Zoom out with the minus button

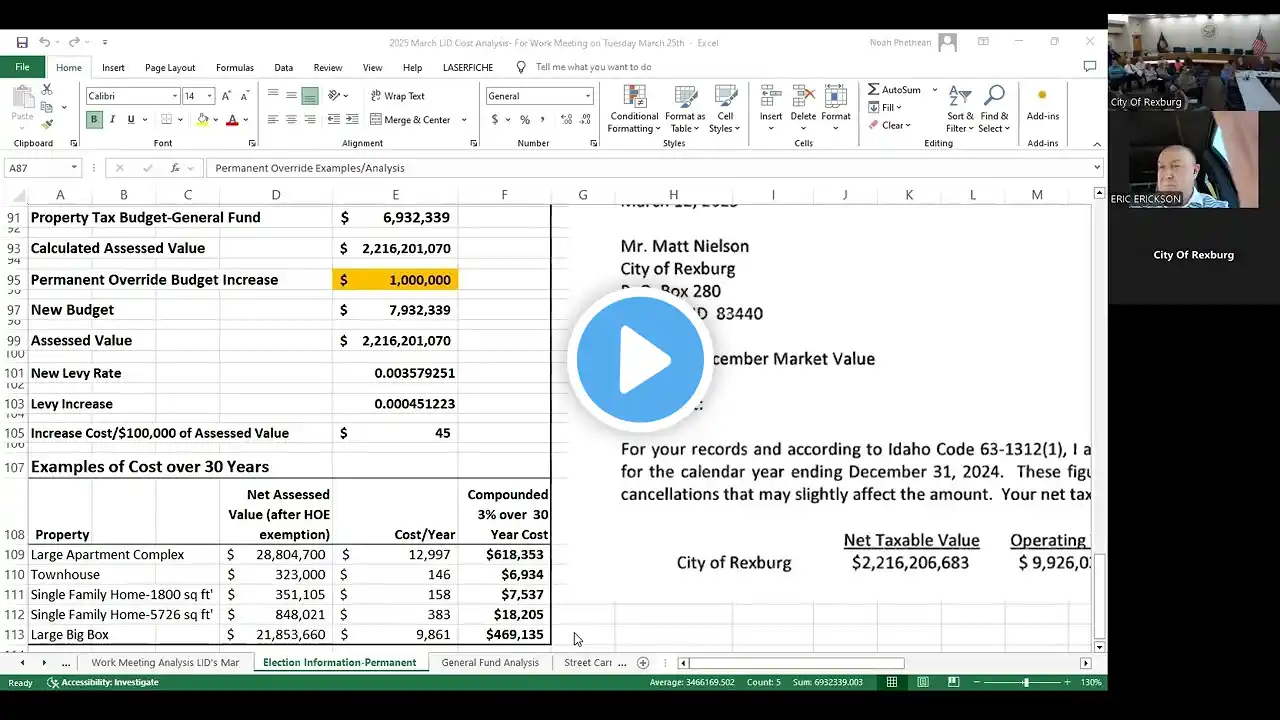coord(978,682)
